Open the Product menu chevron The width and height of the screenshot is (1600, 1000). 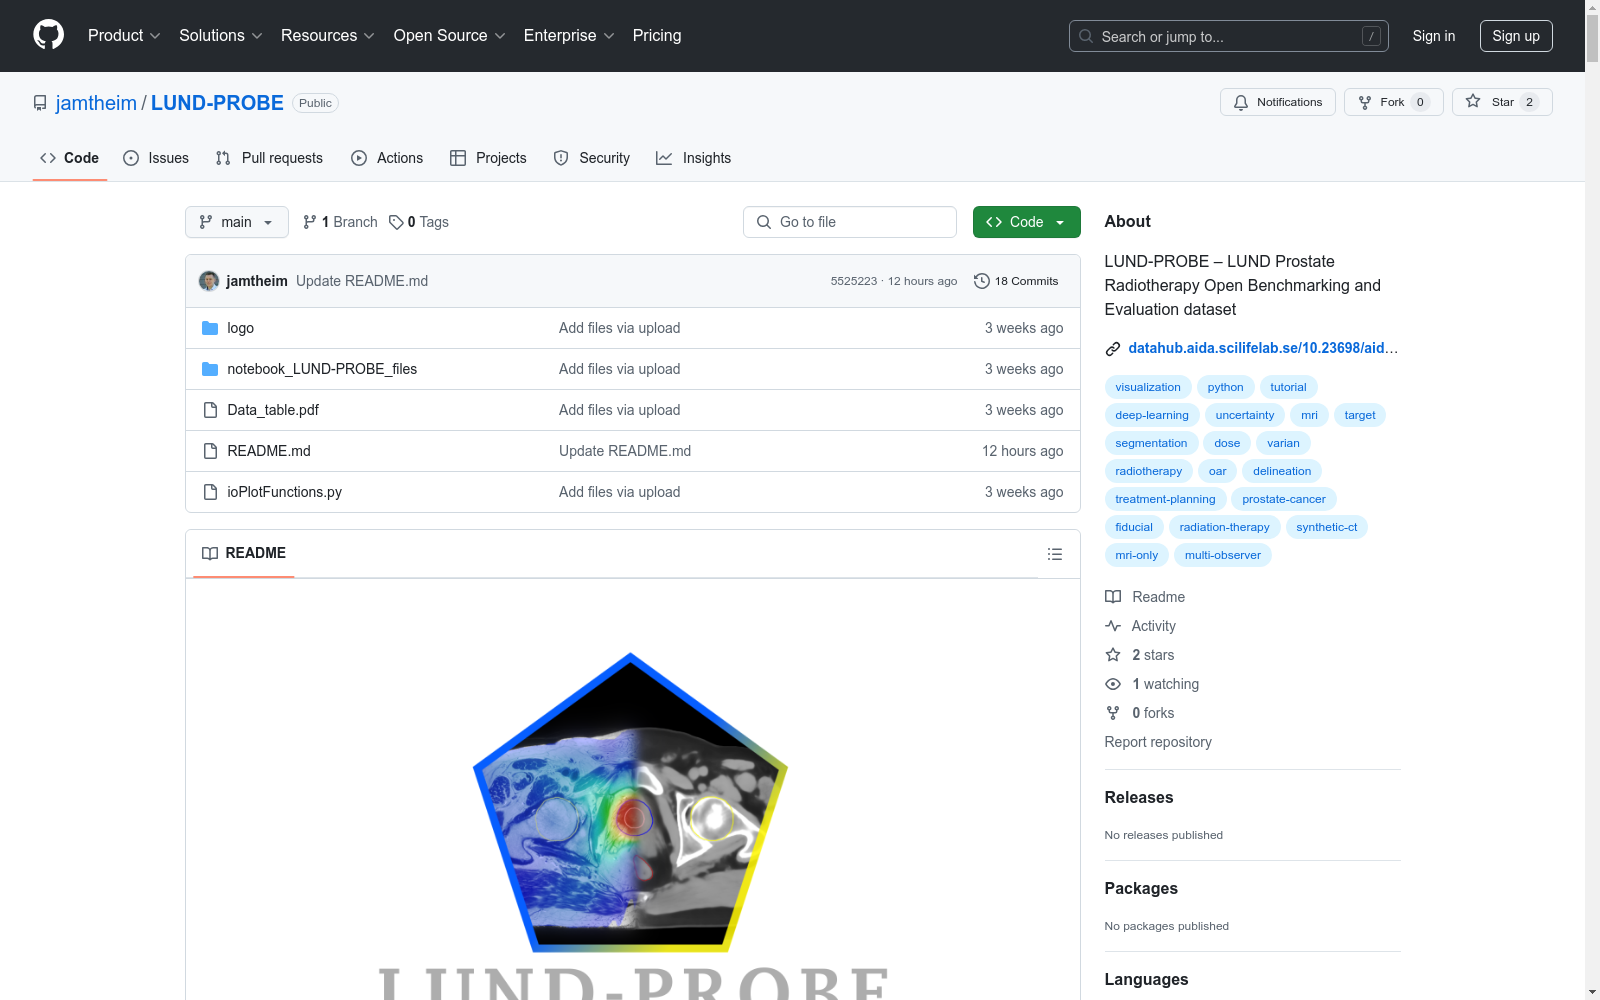[x=155, y=36]
